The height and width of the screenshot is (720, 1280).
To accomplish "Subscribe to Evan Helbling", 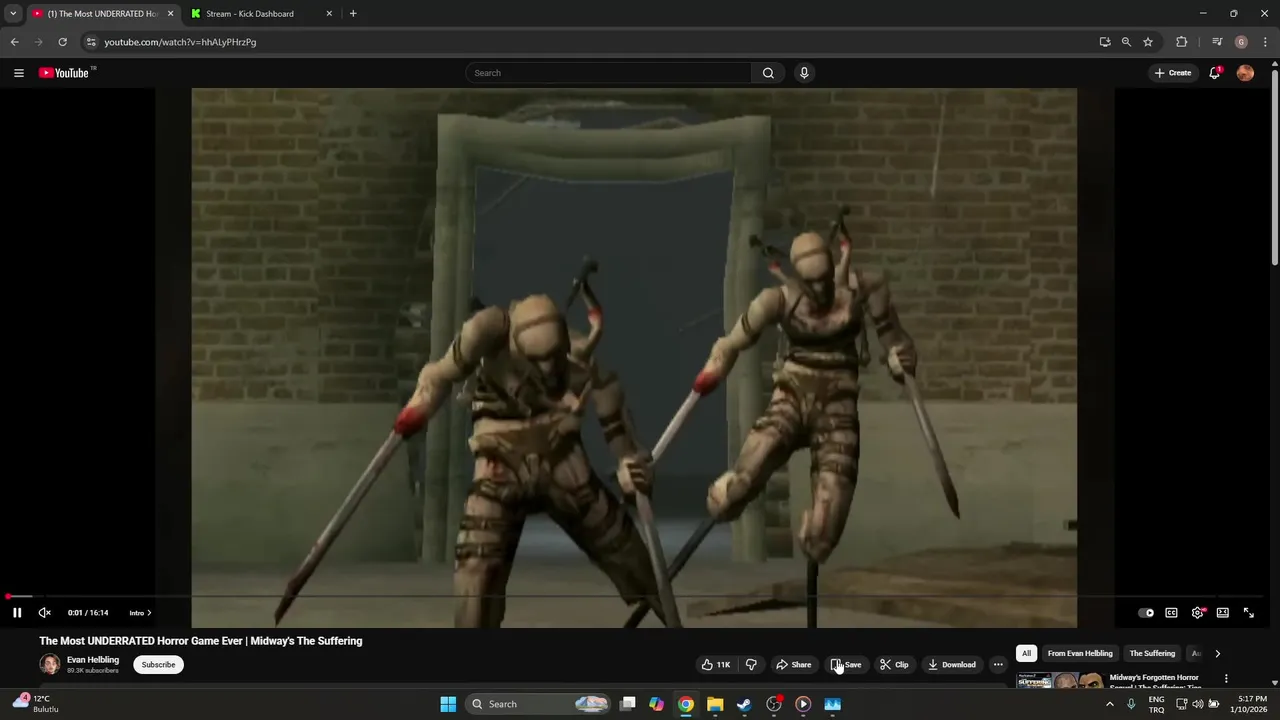I will 158,665.
